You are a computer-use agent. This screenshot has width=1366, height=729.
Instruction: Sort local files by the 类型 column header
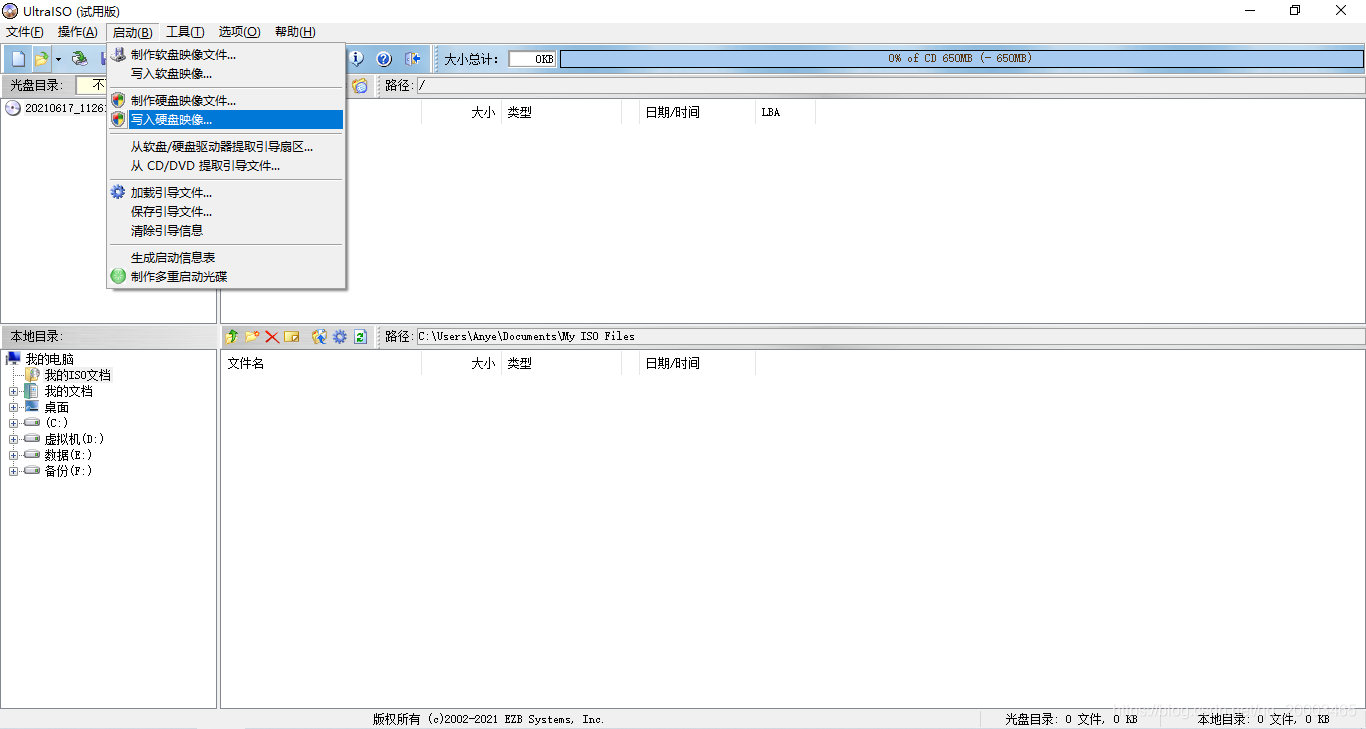pyautogui.click(x=561, y=363)
